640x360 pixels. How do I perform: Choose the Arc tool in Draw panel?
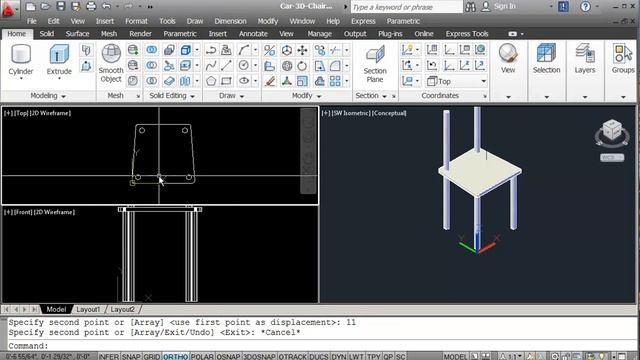(244, 50)
